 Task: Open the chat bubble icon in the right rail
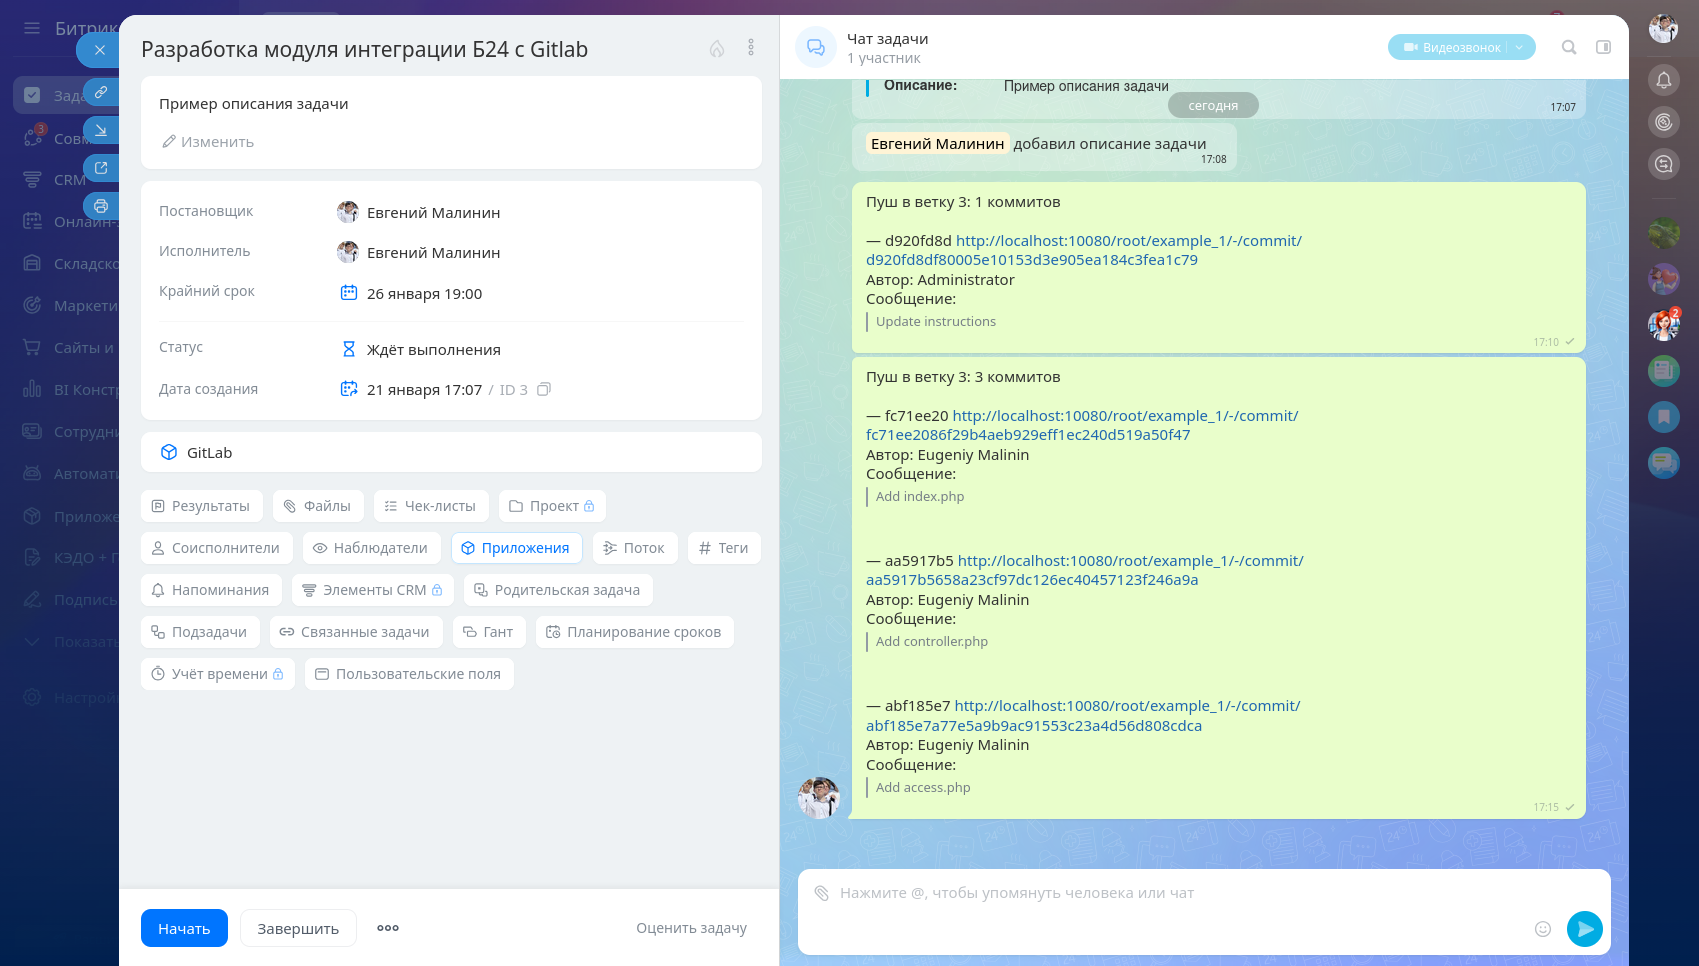pyautogui.click(x=1664, y=462)
